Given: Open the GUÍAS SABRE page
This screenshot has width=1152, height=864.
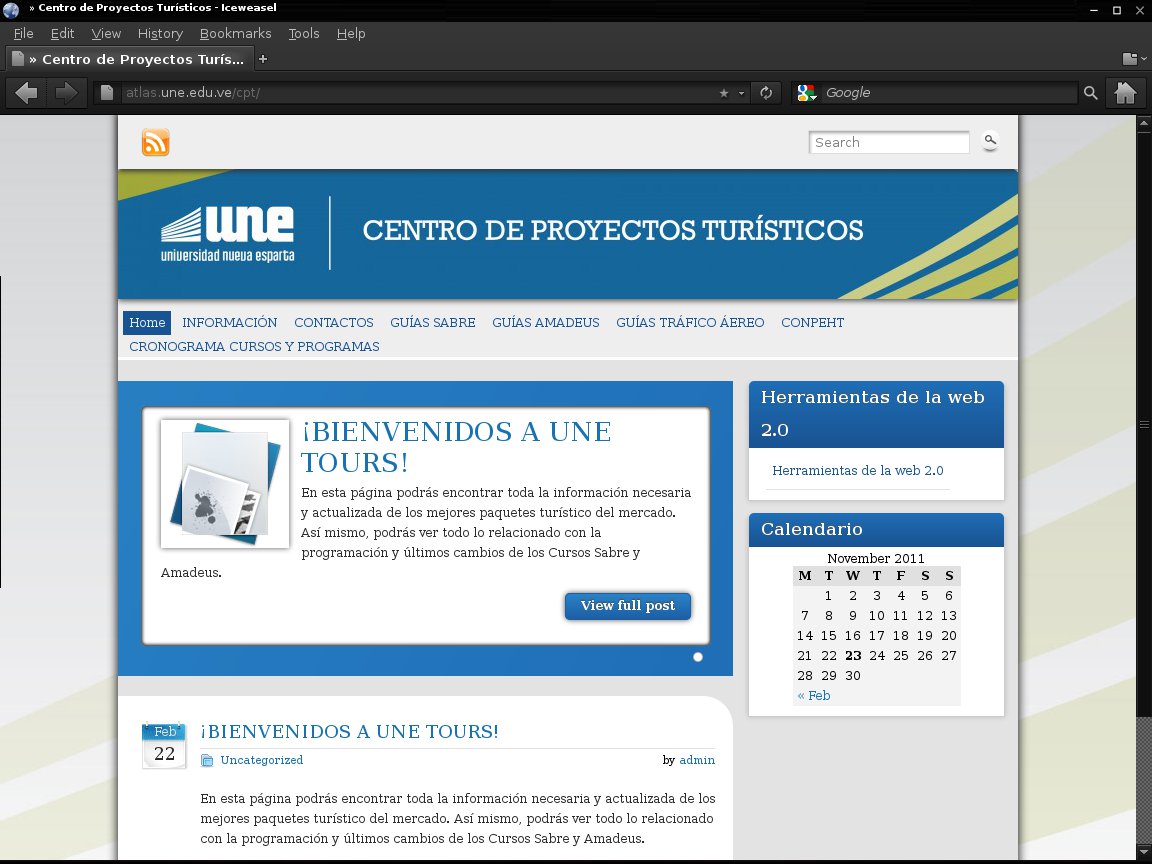Looking at the screenshot, I should [x=433, y=323].
